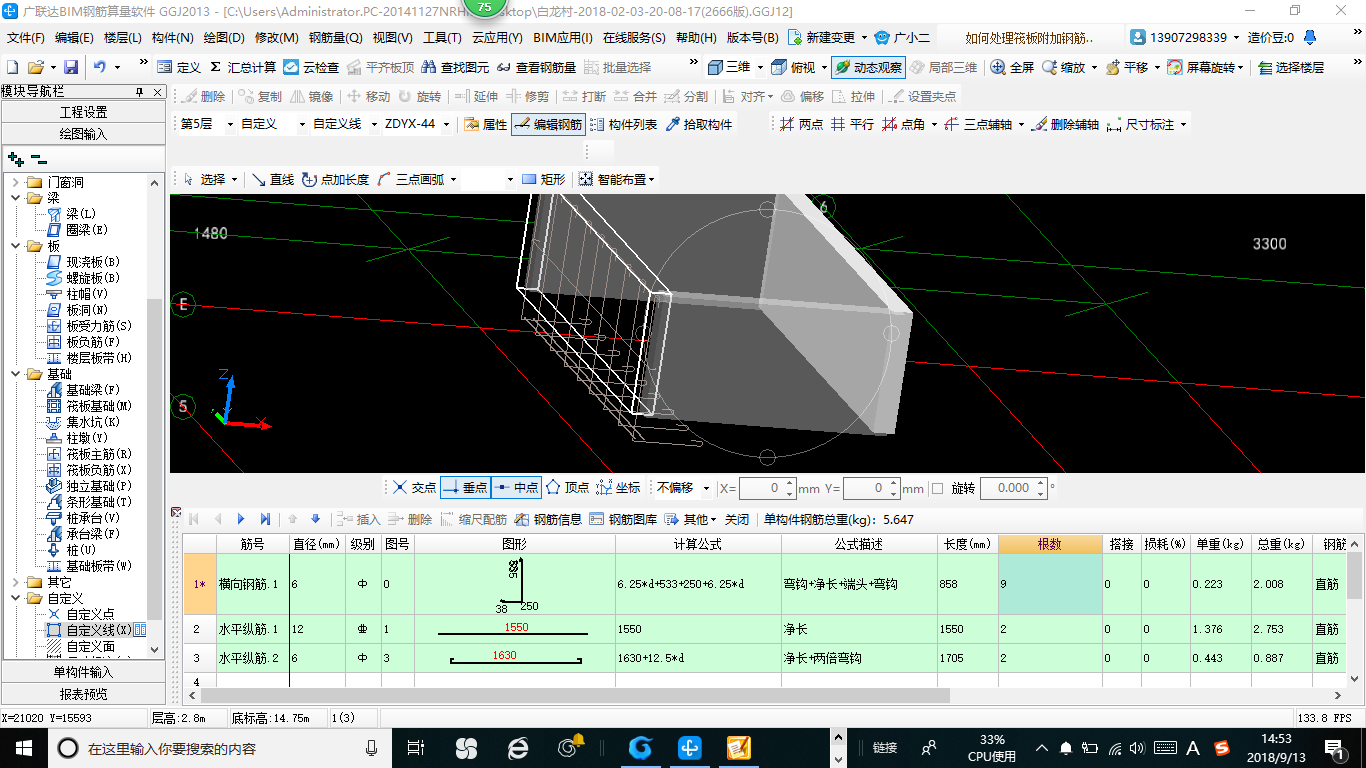Open 查找图元 find element tool
1366x768 pixels.
456,67
